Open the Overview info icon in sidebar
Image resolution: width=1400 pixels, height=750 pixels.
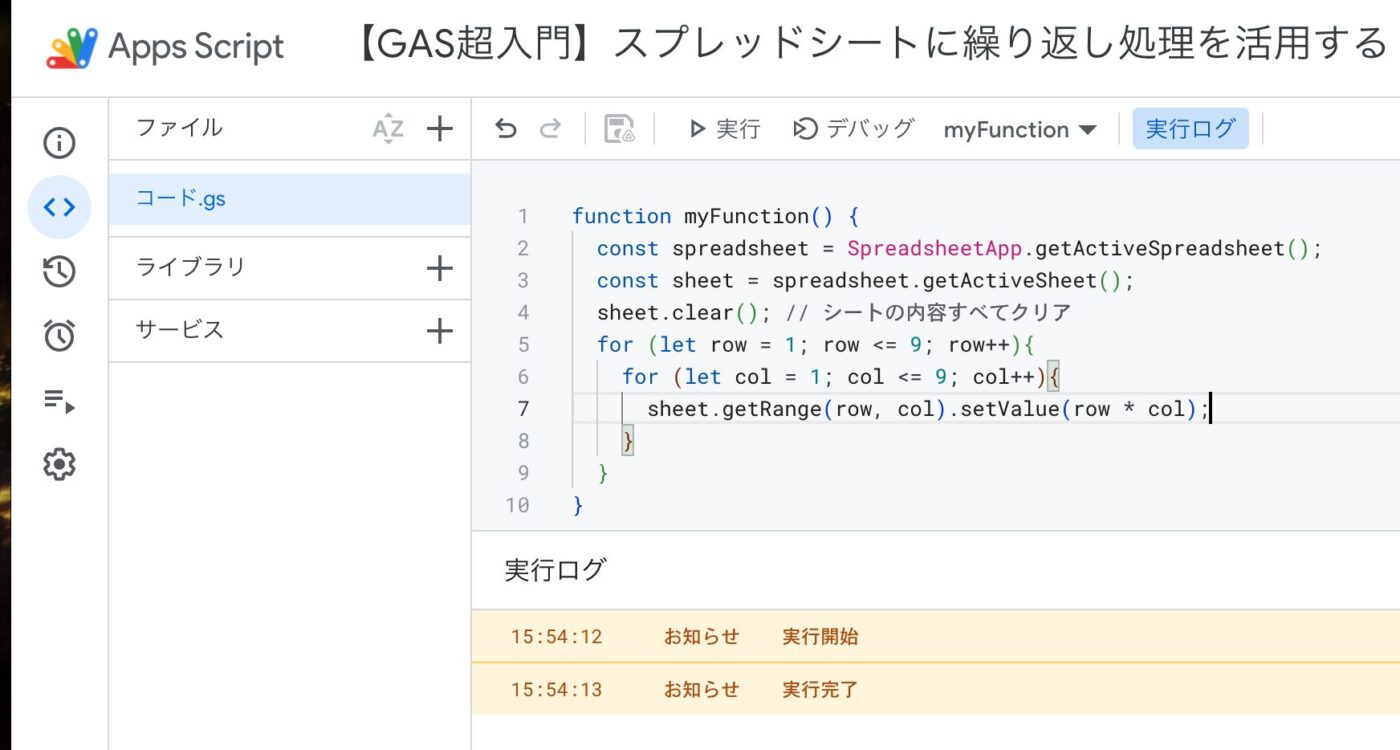(59, 144)
